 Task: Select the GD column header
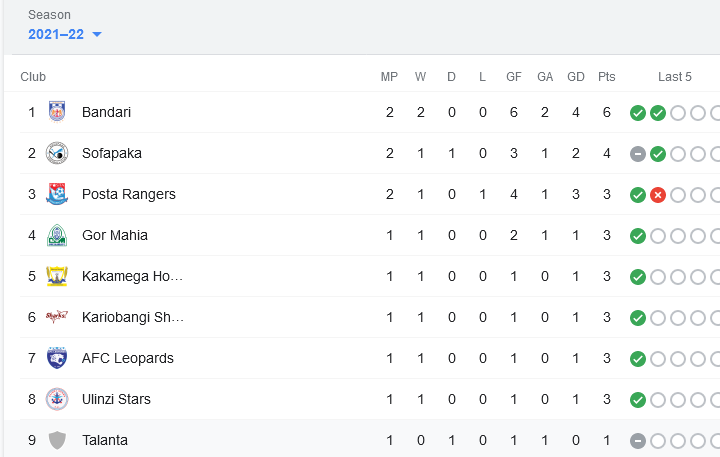tap(576, 77)
